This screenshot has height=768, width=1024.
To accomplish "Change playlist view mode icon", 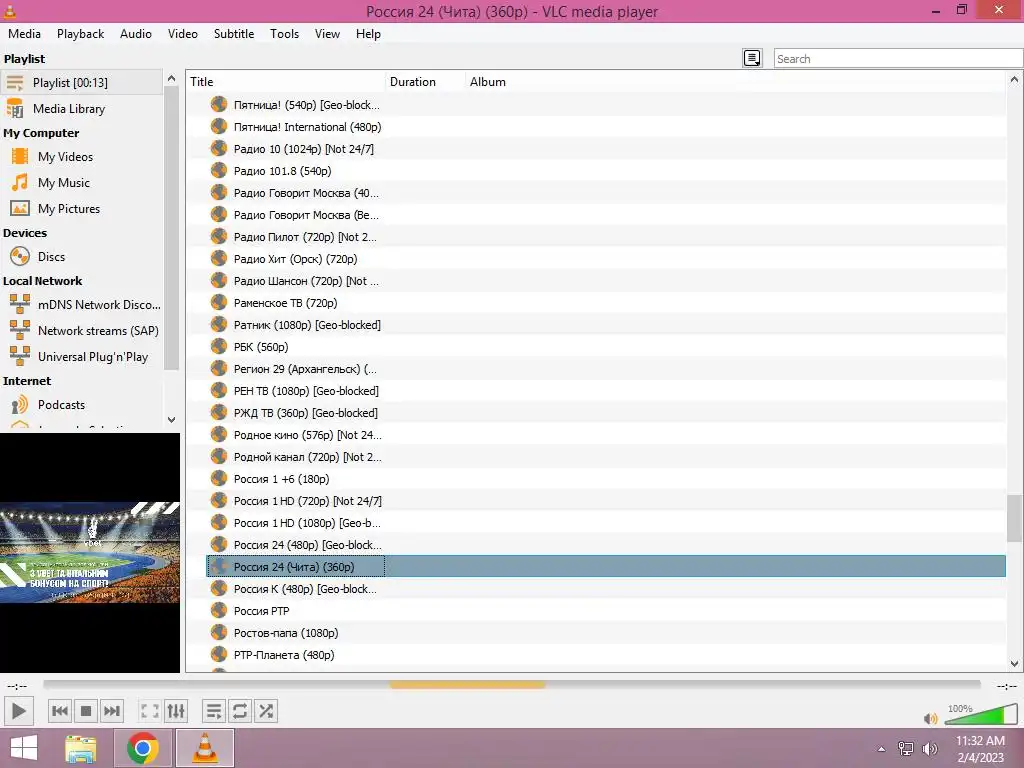I will (752, 58).
